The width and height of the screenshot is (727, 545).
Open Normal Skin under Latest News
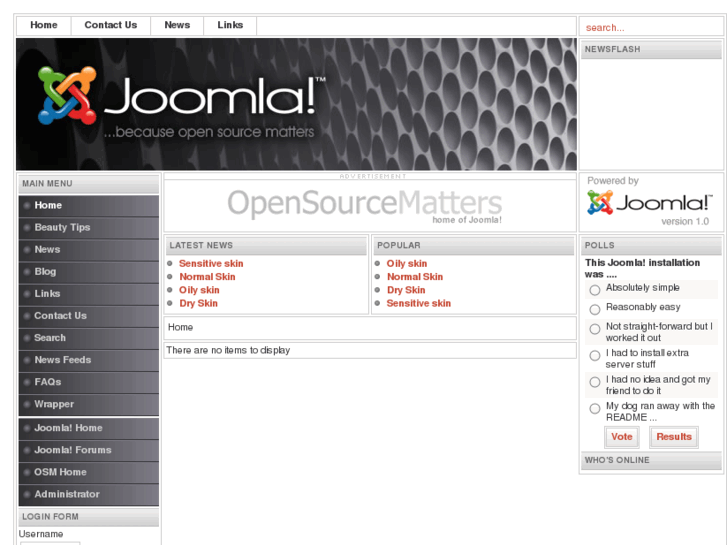207,277
